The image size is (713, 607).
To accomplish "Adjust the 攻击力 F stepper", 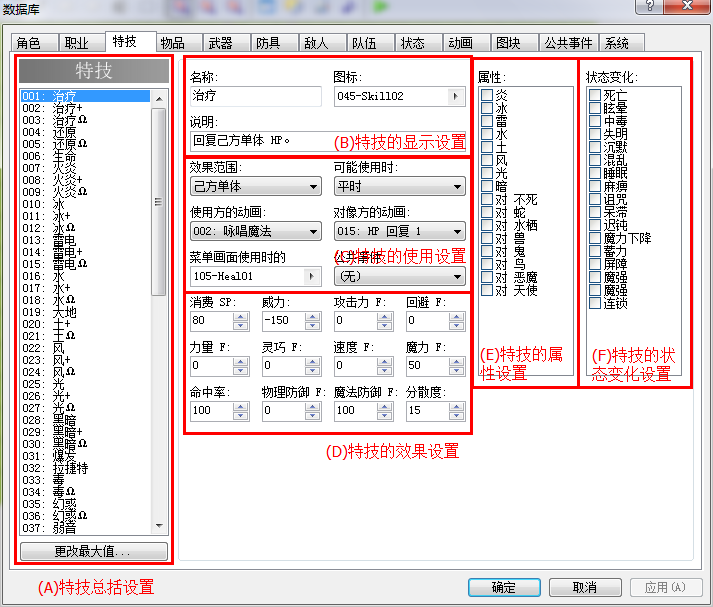I will (x=385, y=321).
